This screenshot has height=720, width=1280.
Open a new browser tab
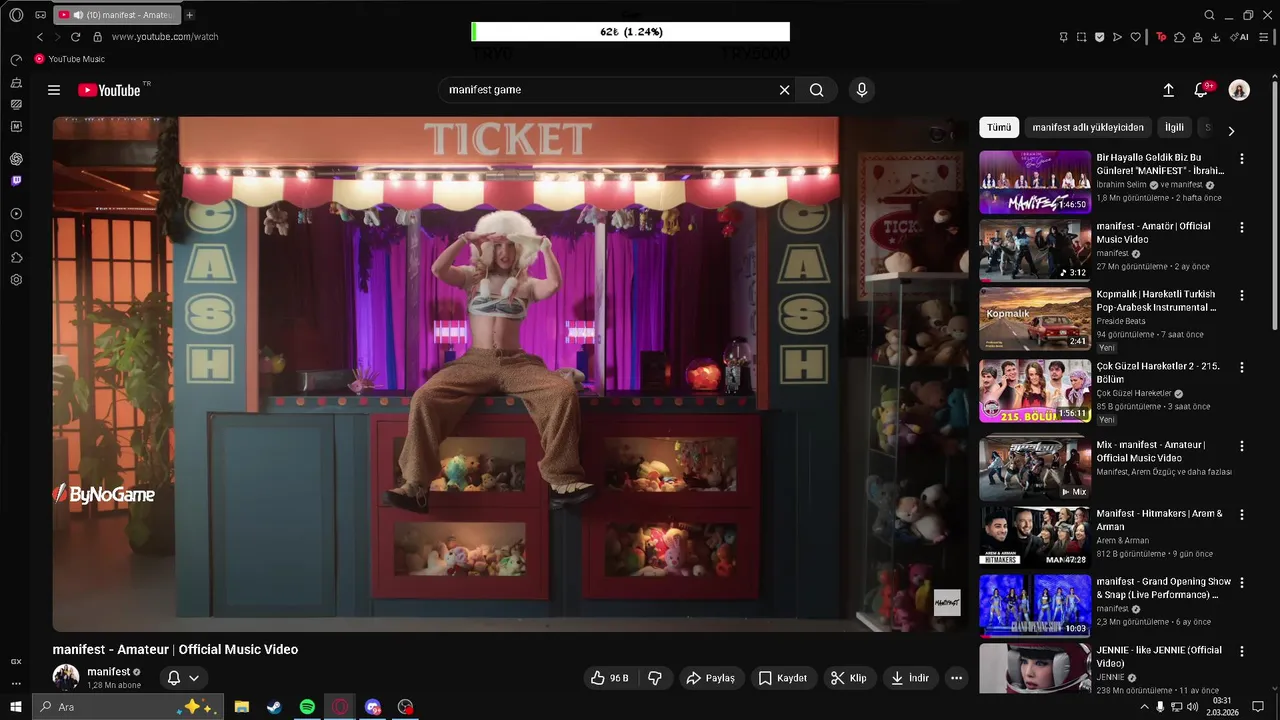coord(190,15)
